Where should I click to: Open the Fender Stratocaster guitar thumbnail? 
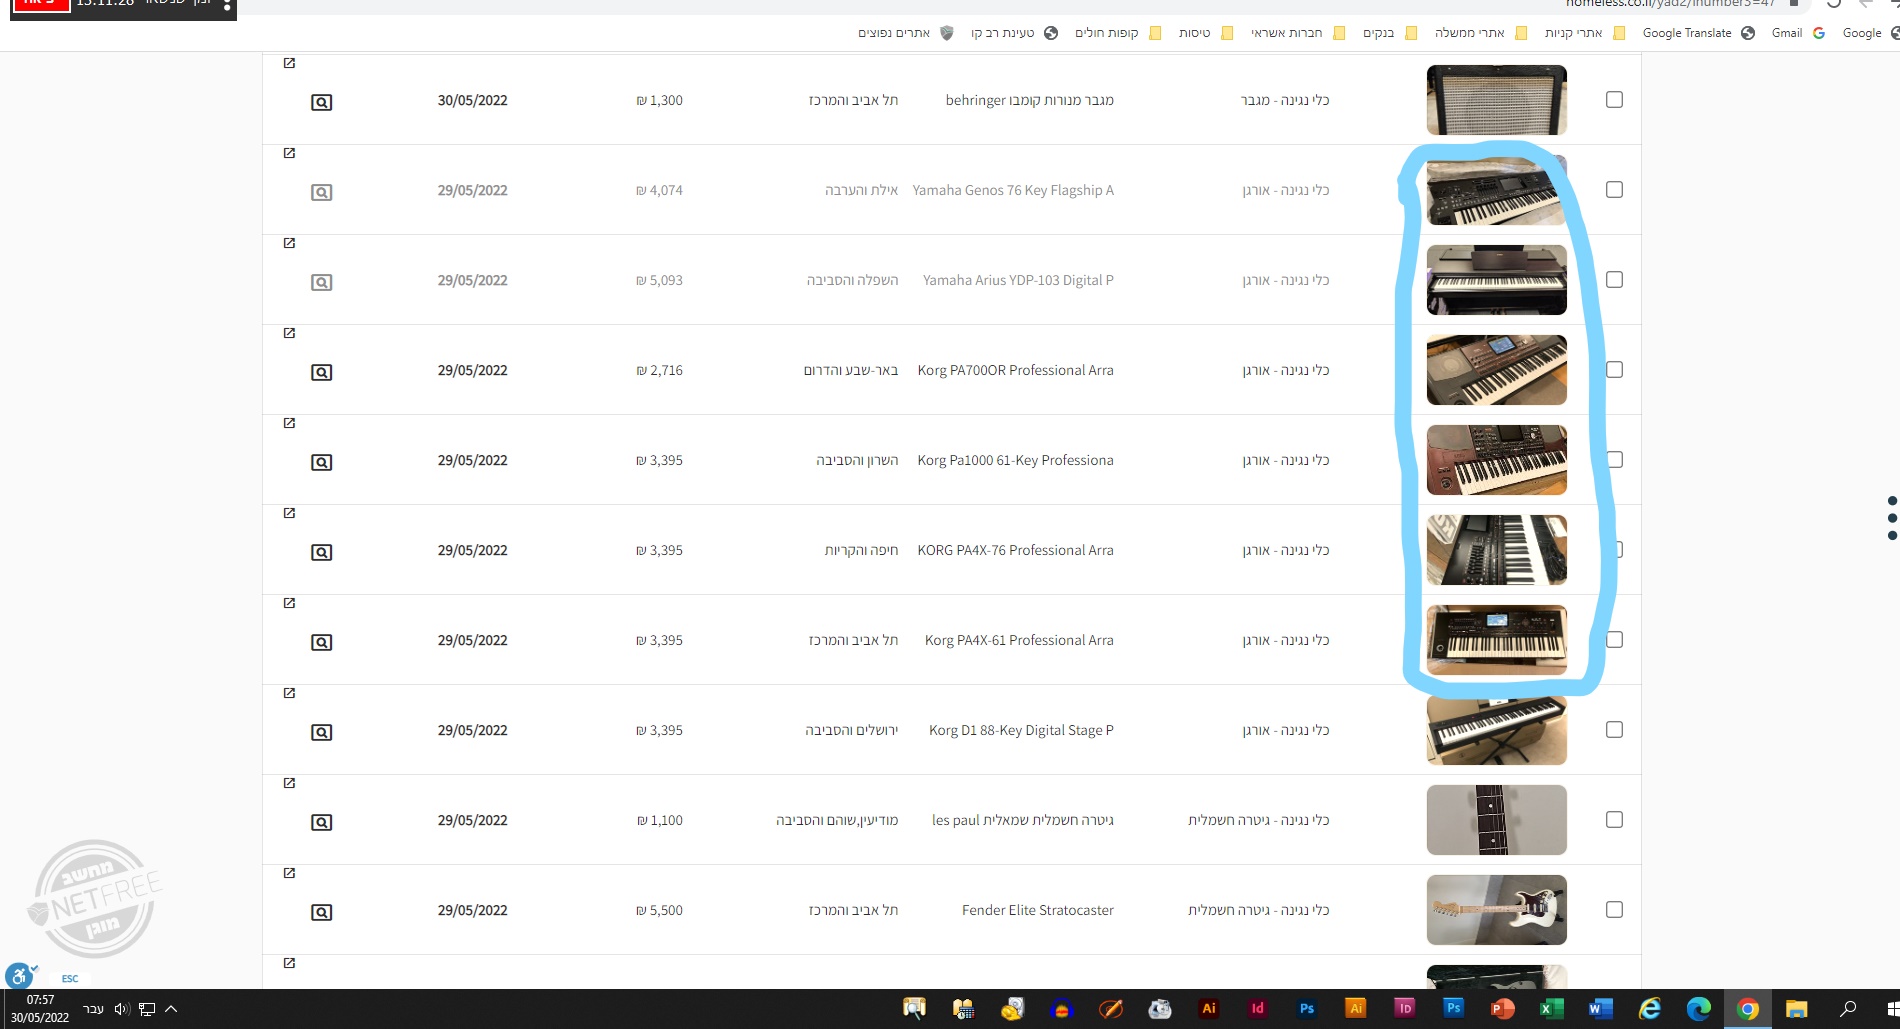(x=1496, y=910)
